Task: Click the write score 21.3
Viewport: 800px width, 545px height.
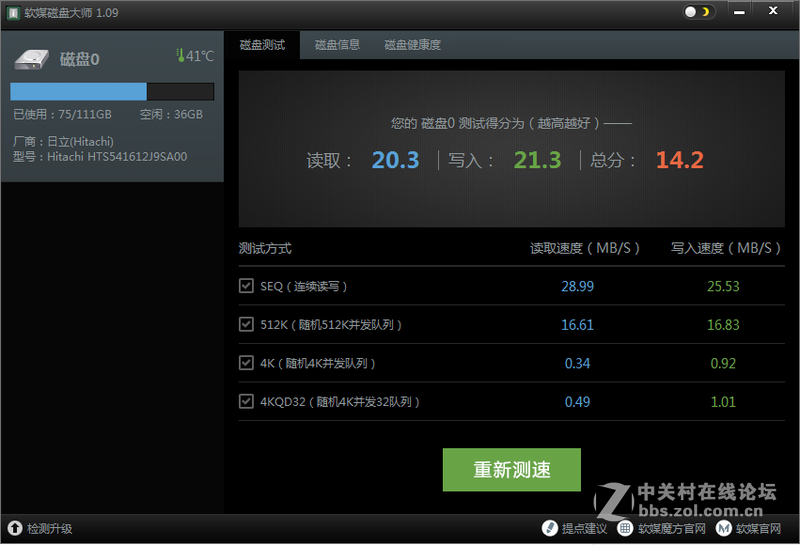Action: [x=537, y=160]
